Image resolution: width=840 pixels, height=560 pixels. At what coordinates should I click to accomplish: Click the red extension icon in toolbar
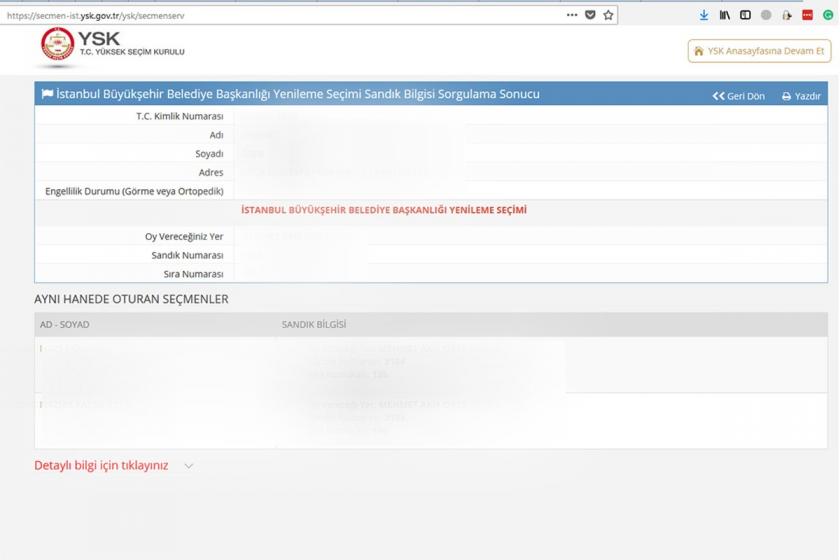pyautogui.click(x=807, y=15)
